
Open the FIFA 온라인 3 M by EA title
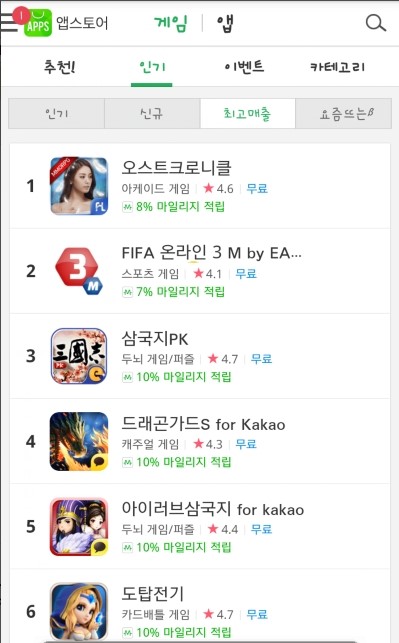pyautogui.click(x=212, y=253)
